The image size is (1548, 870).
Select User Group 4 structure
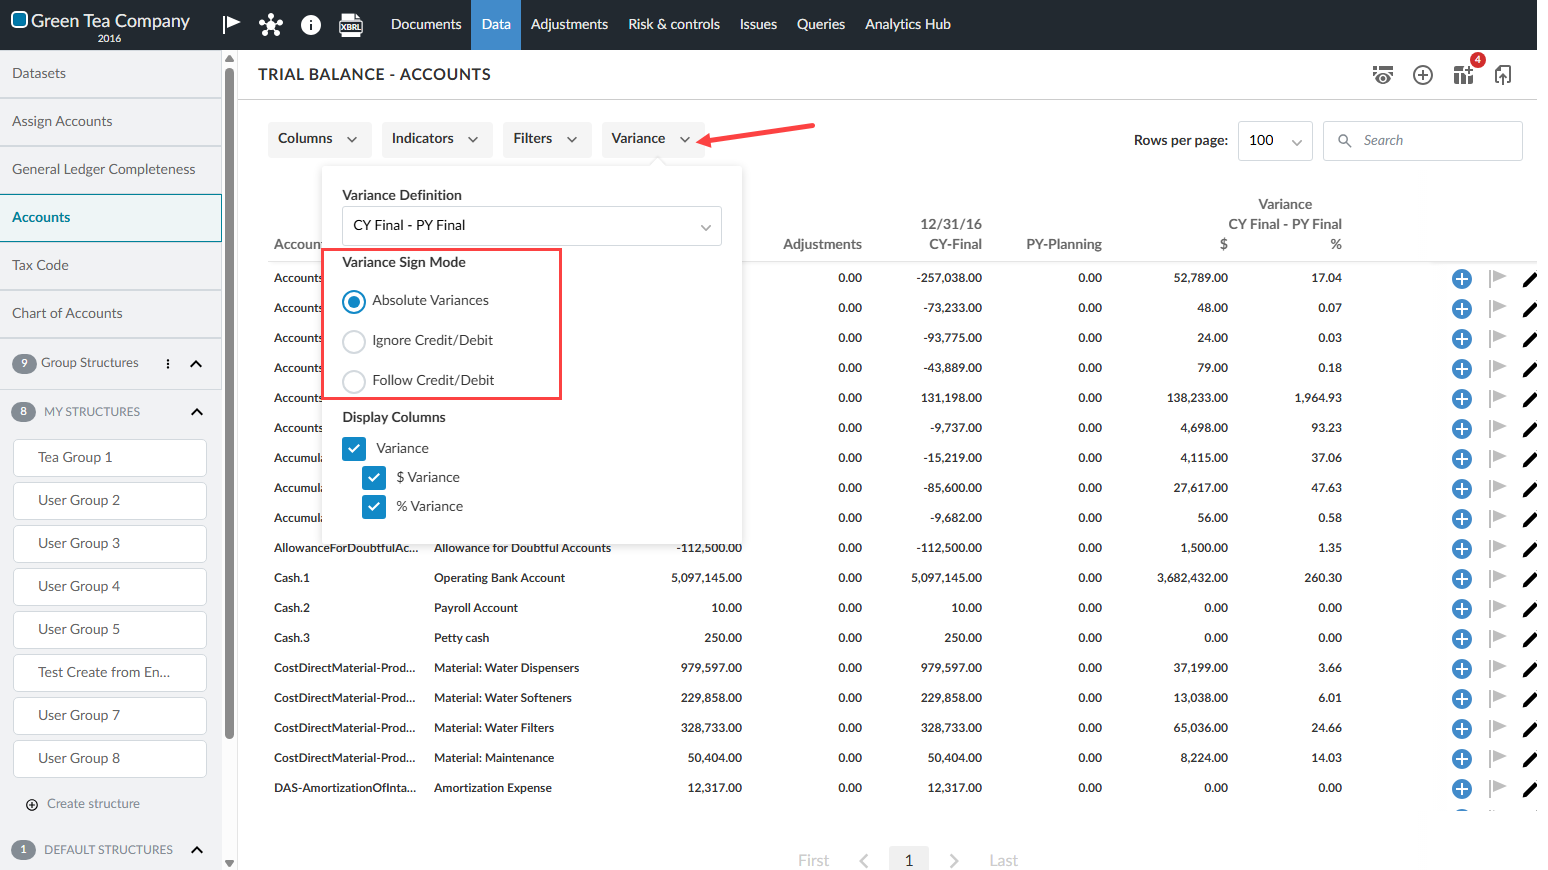110,587
